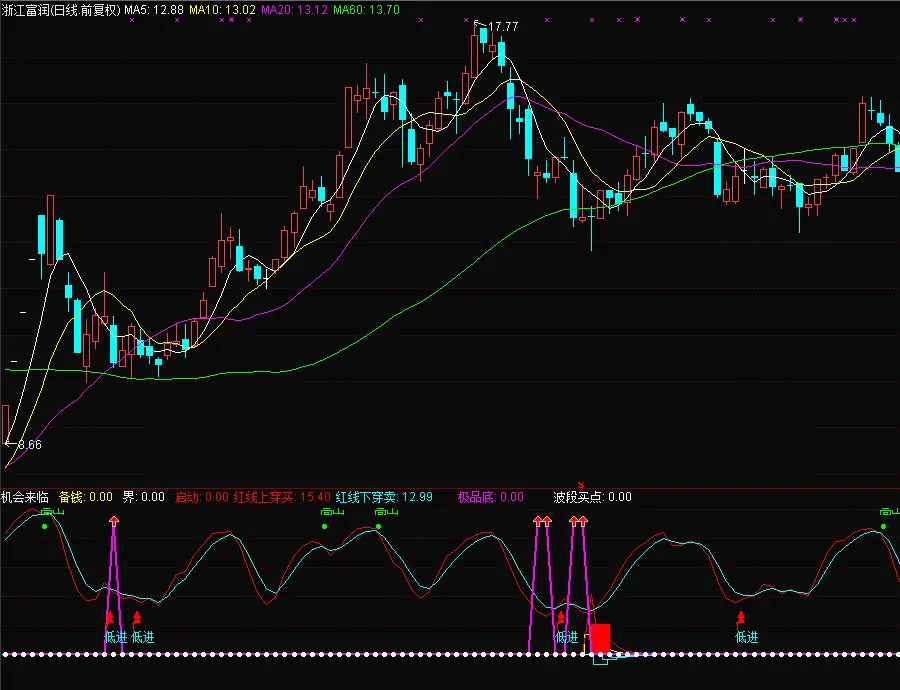
Task: Click the chart title 浙江富润(日线.前复权)
Action: (61, 10)
